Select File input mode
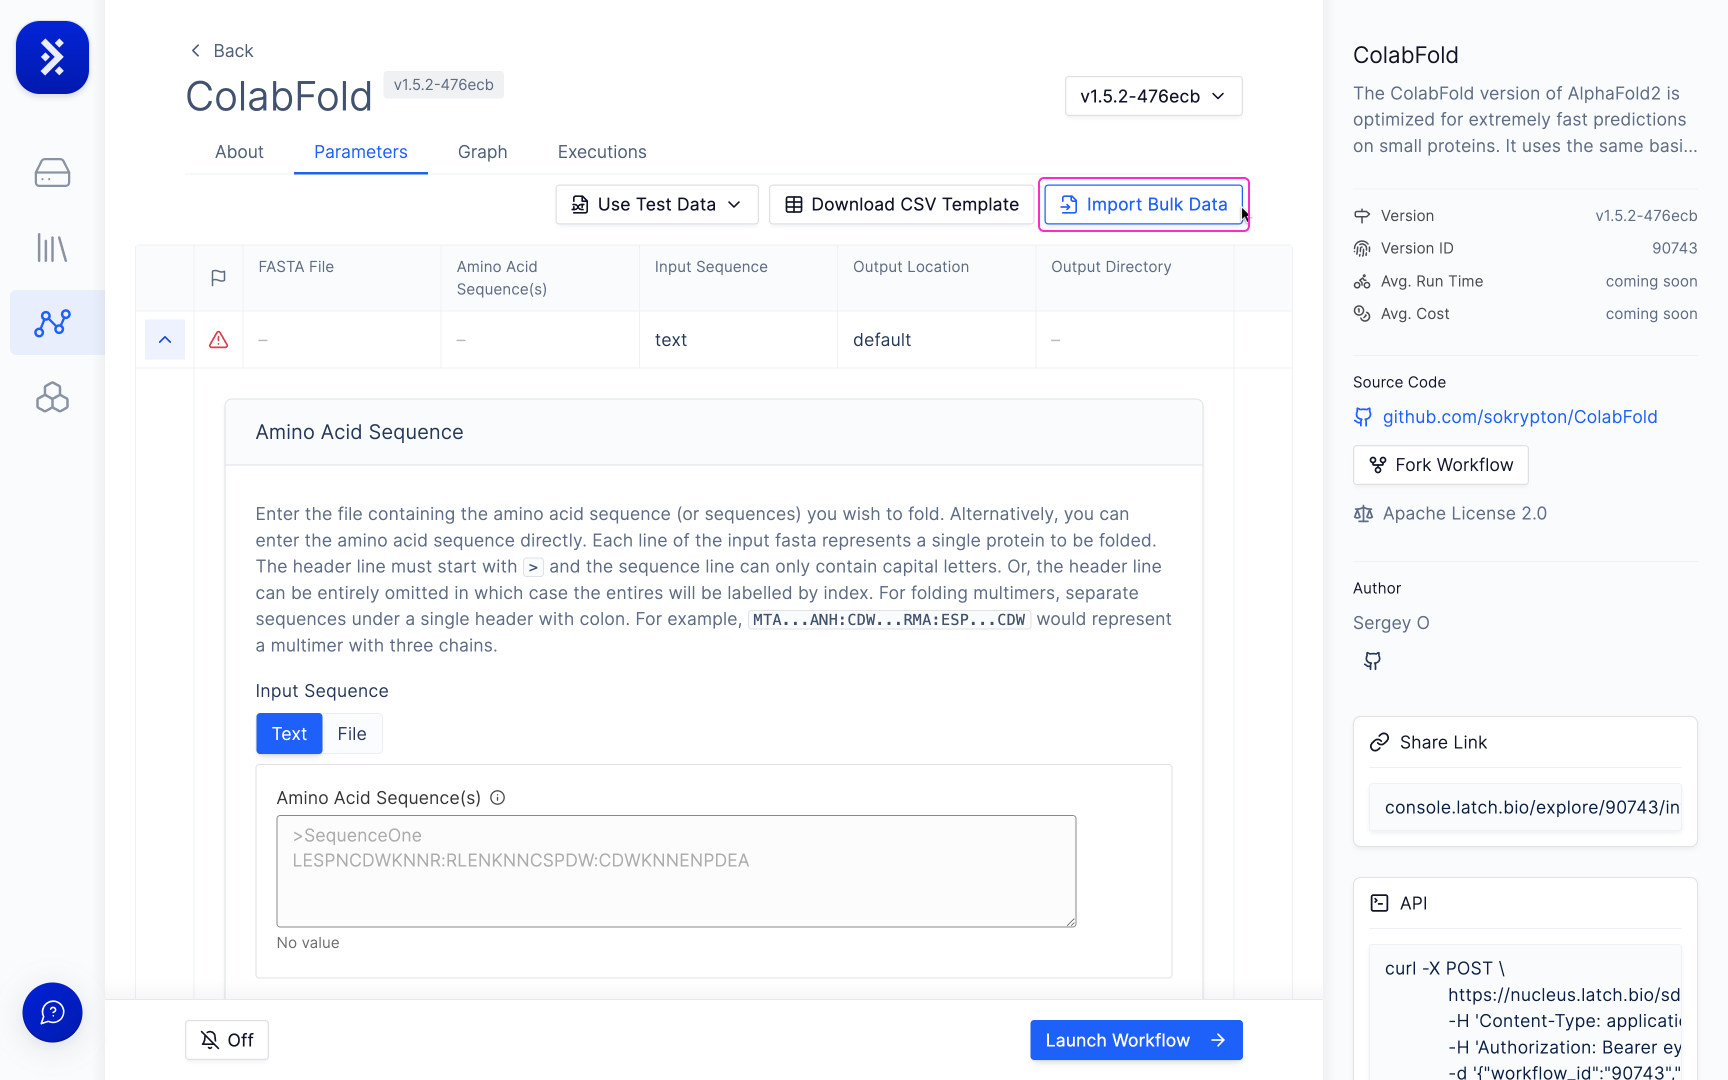Screen dimensions: 1728x1080 point(352,734)
